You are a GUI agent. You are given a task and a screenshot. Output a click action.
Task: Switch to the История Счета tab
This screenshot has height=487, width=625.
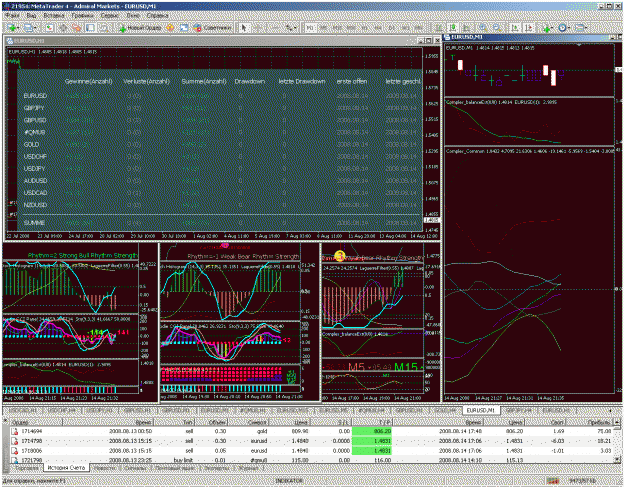coord(66,468)
